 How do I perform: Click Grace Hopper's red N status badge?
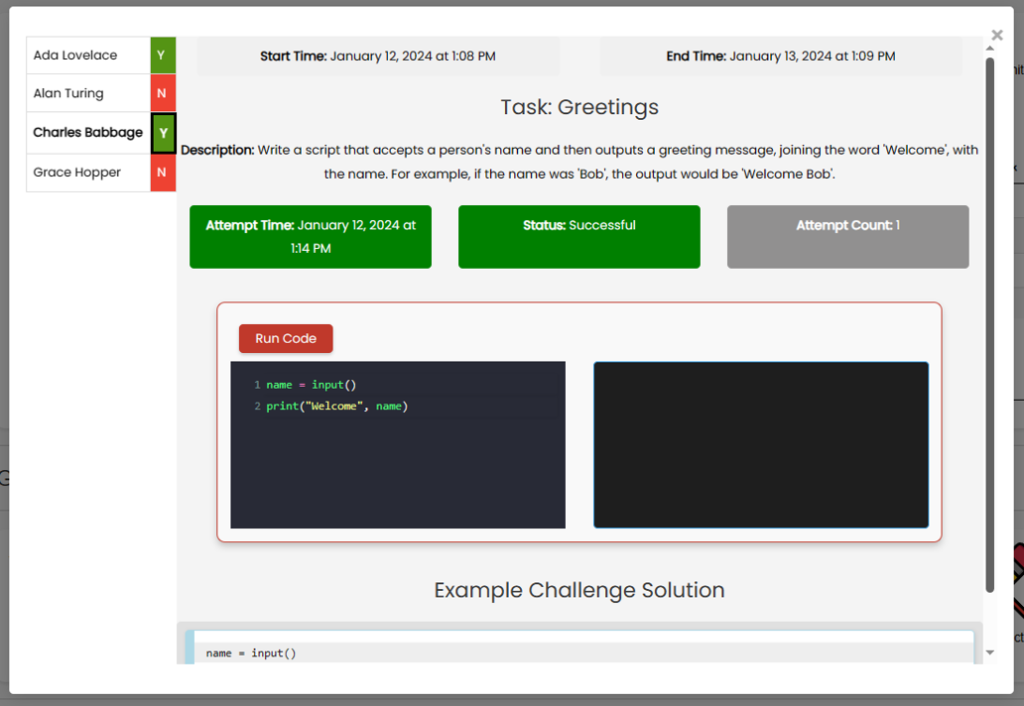click(x=162, y=172)
